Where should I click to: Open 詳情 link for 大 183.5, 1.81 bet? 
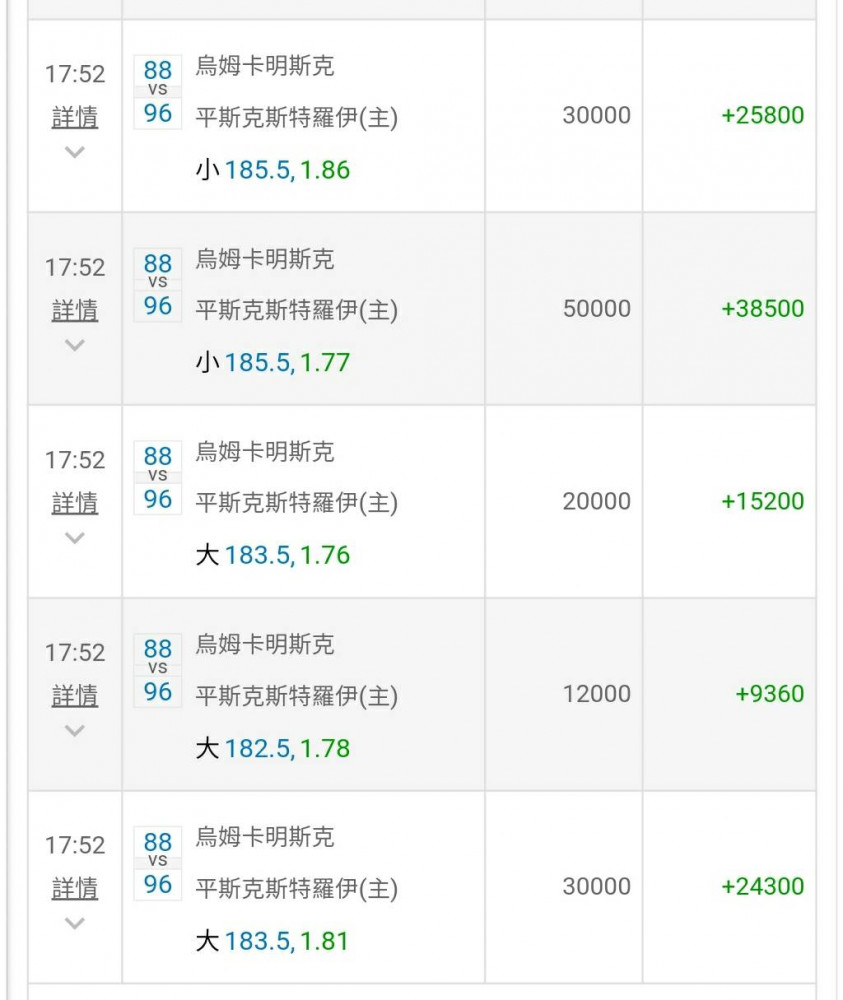click(75, 888)
